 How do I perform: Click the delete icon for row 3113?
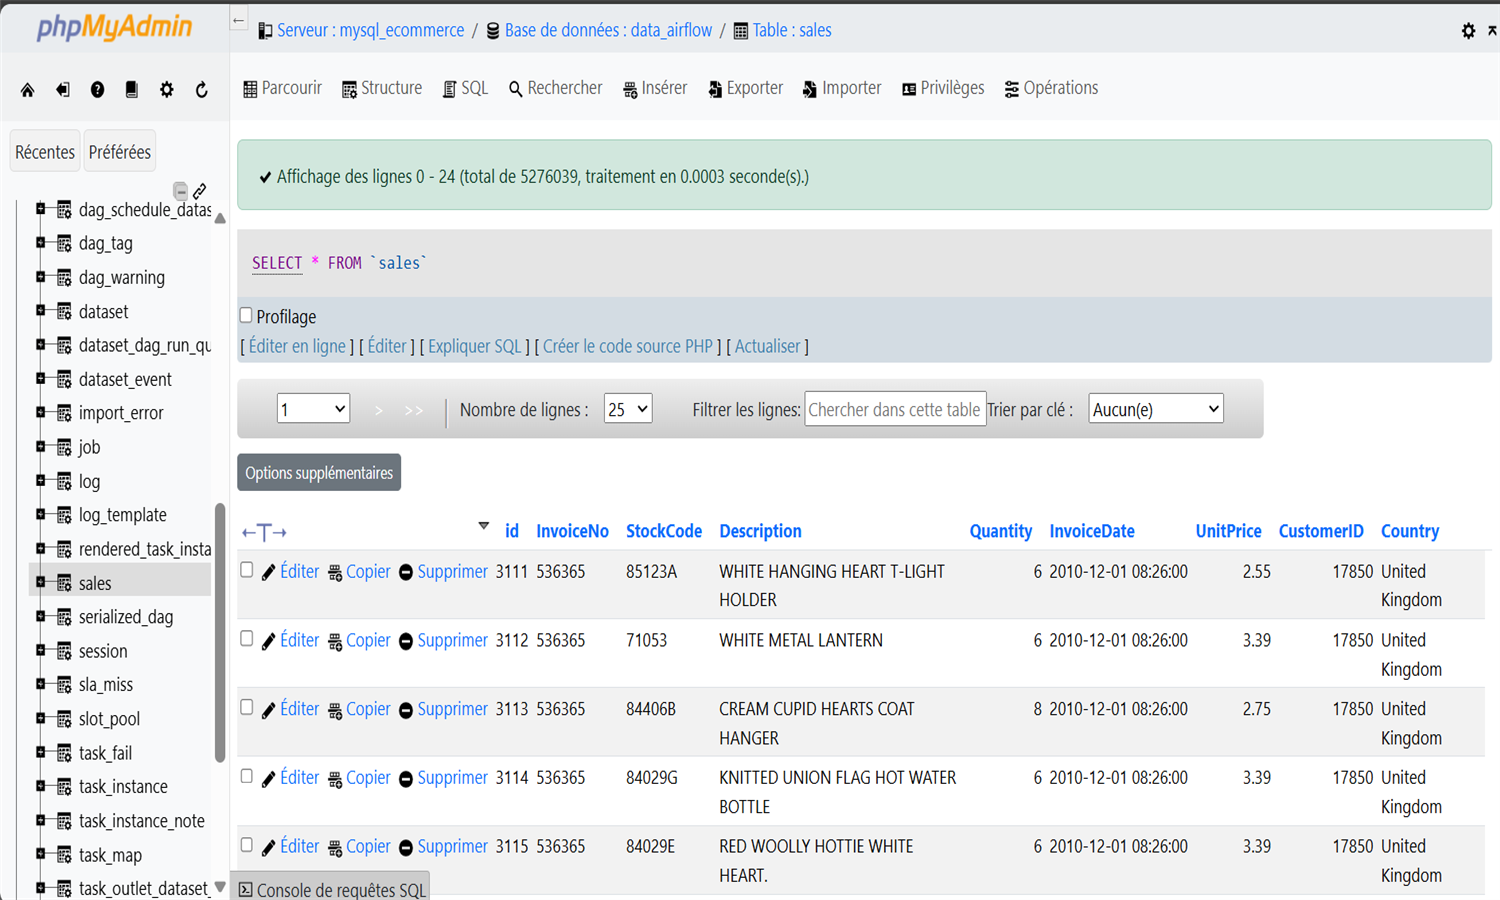click(x=406, y=710)
